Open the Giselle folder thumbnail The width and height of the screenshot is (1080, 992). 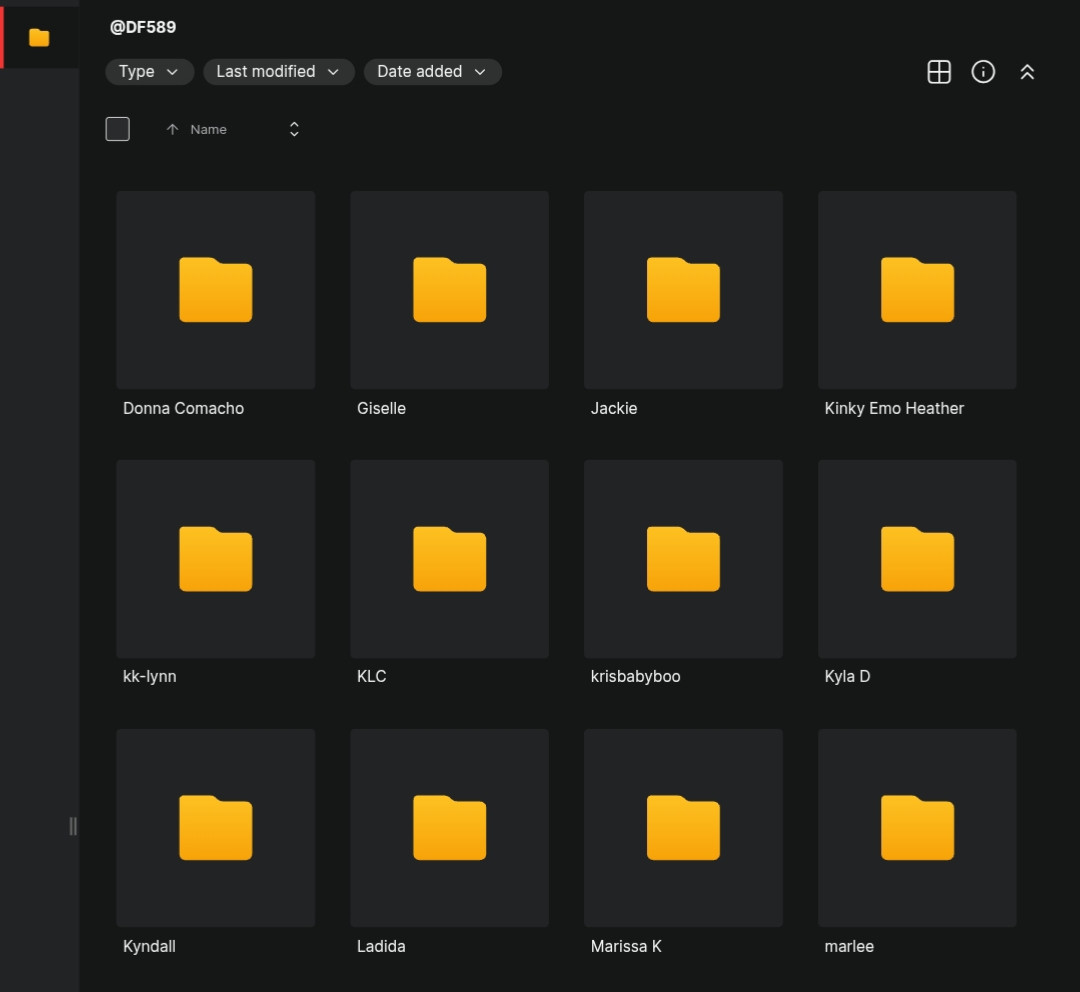449,290
